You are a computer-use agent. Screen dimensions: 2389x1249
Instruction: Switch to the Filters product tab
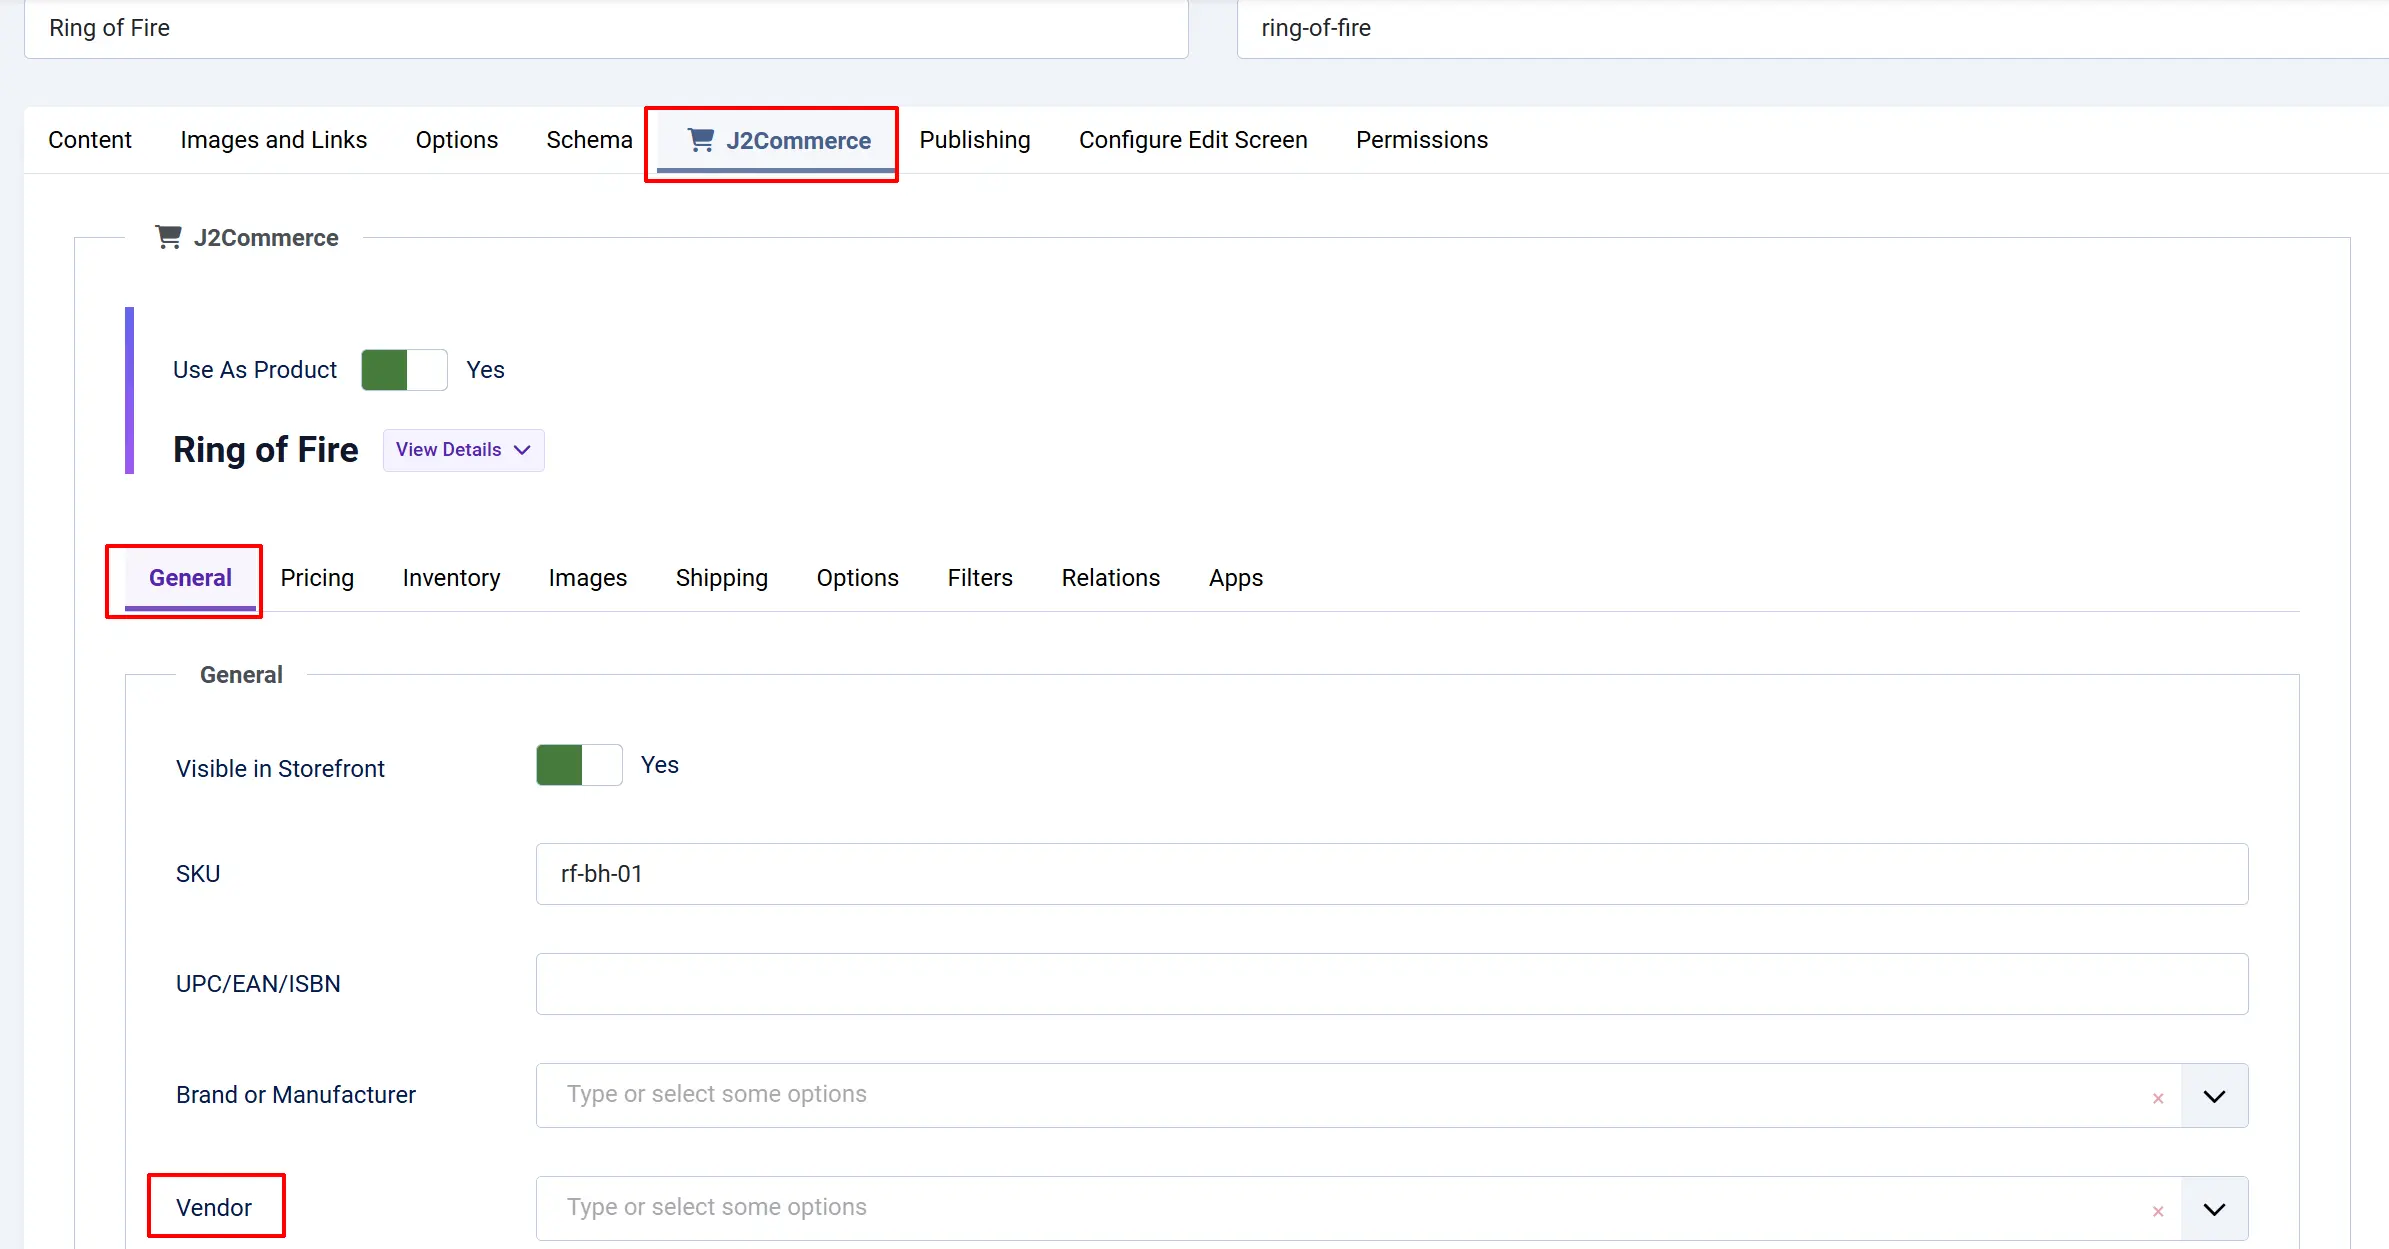980,578
